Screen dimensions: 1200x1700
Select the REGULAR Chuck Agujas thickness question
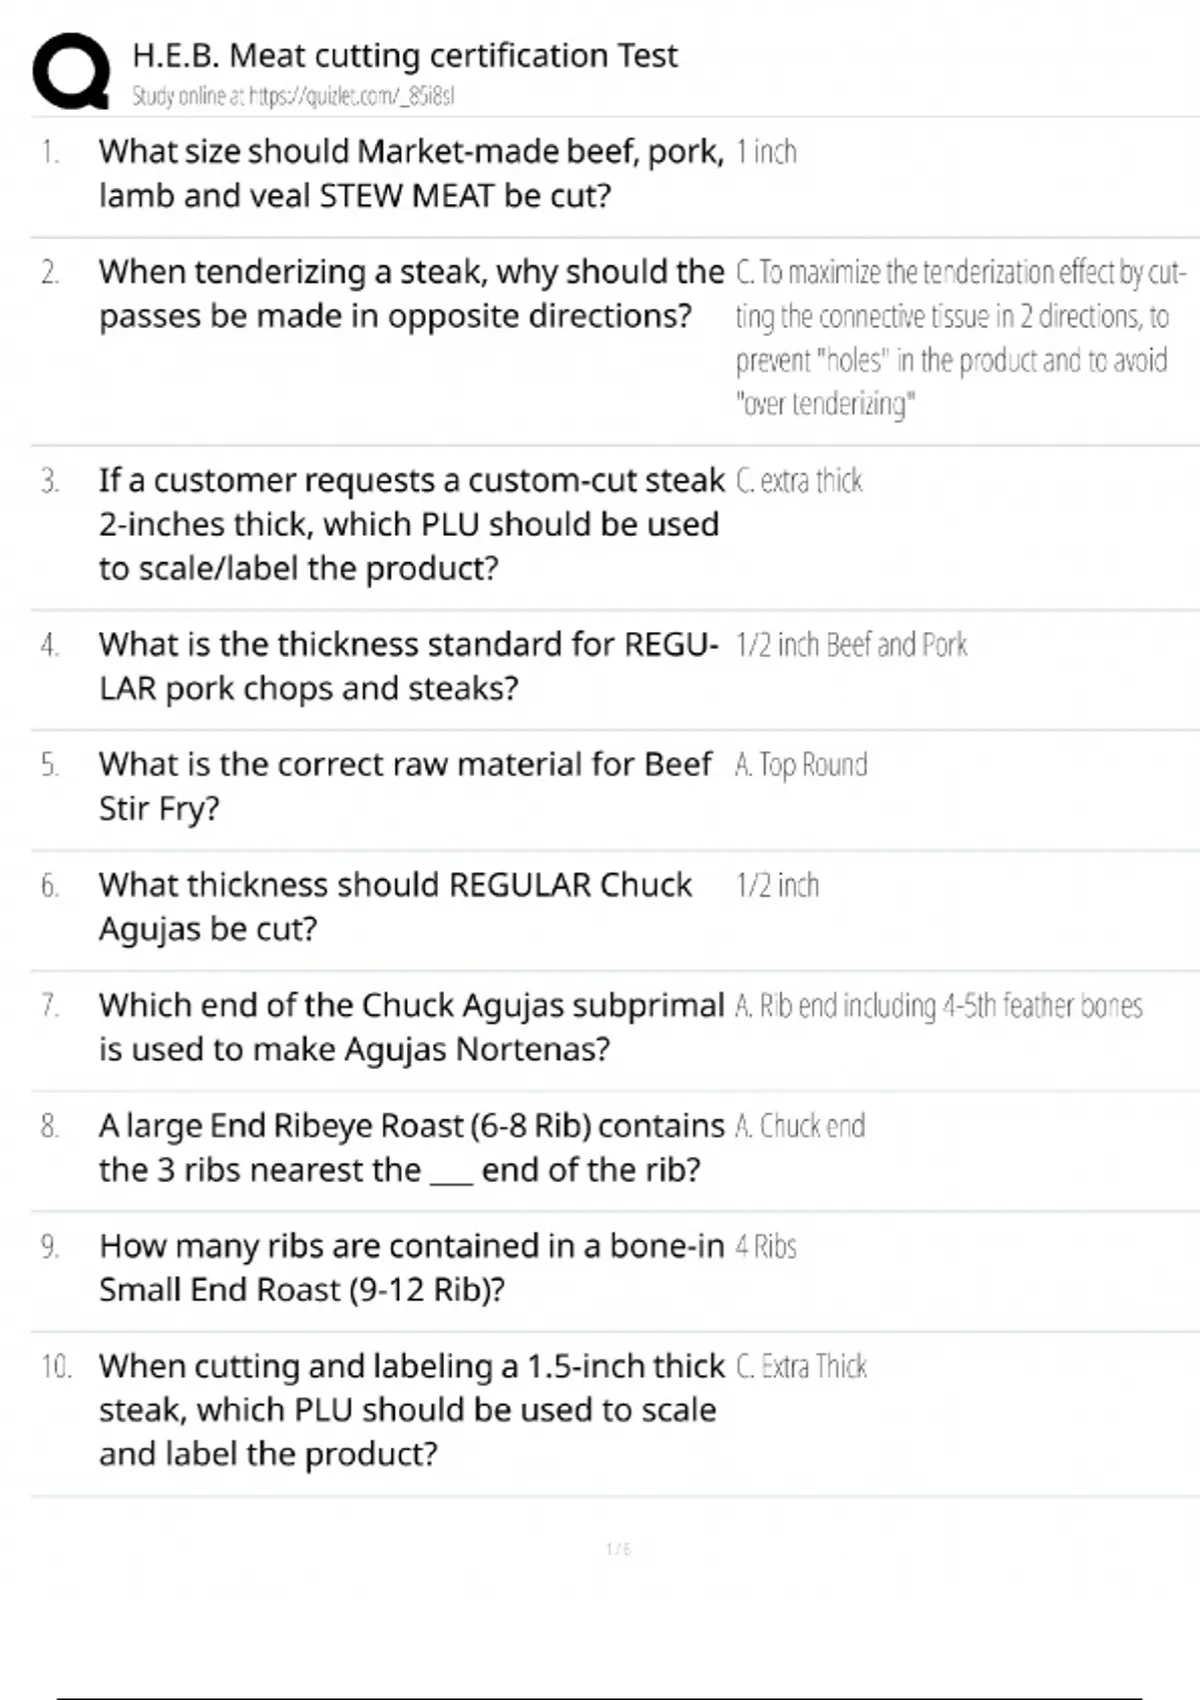point(395,906)
